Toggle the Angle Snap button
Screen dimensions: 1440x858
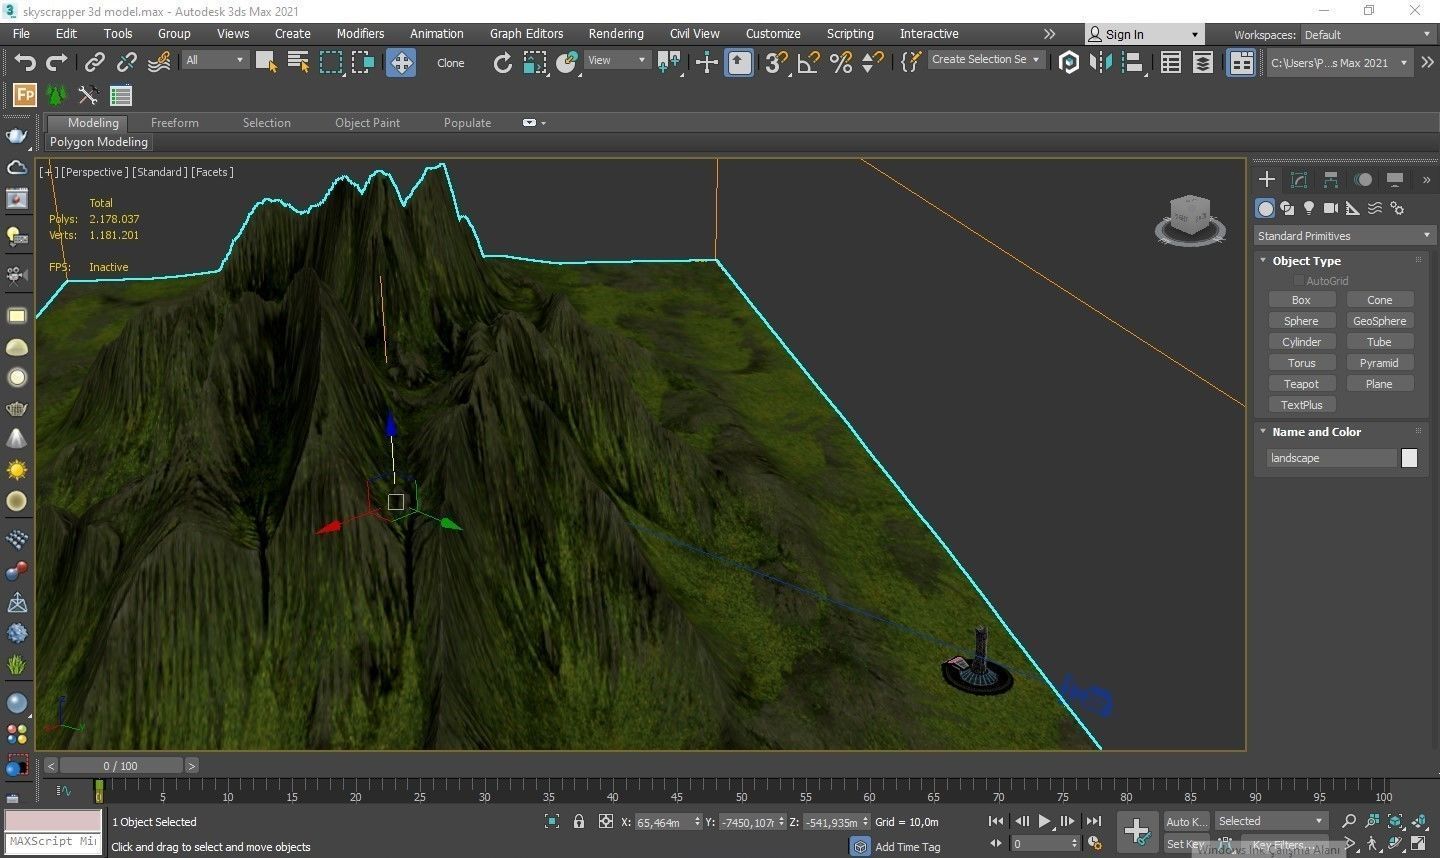click(808, 63)
